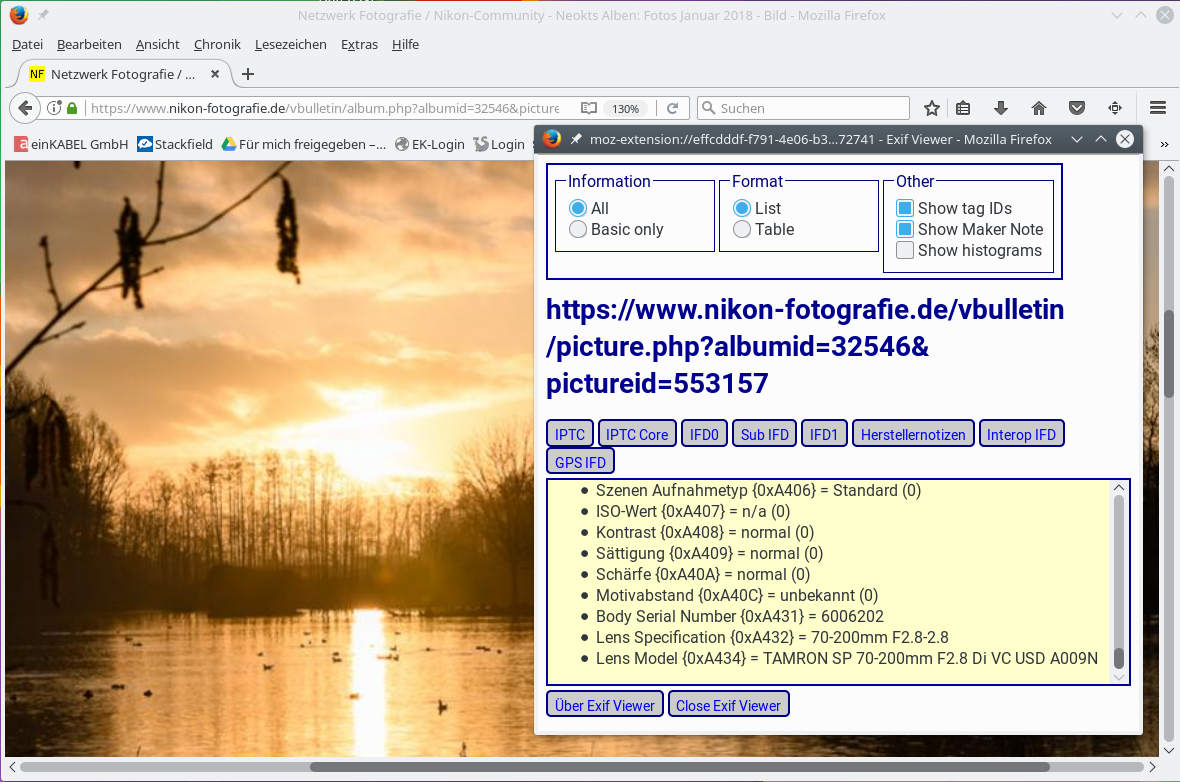Image resolution: width=1180 pixels, height=782 pixels.
Task: Open the Bearbeiten menu
Action: (x=89, y=44)
